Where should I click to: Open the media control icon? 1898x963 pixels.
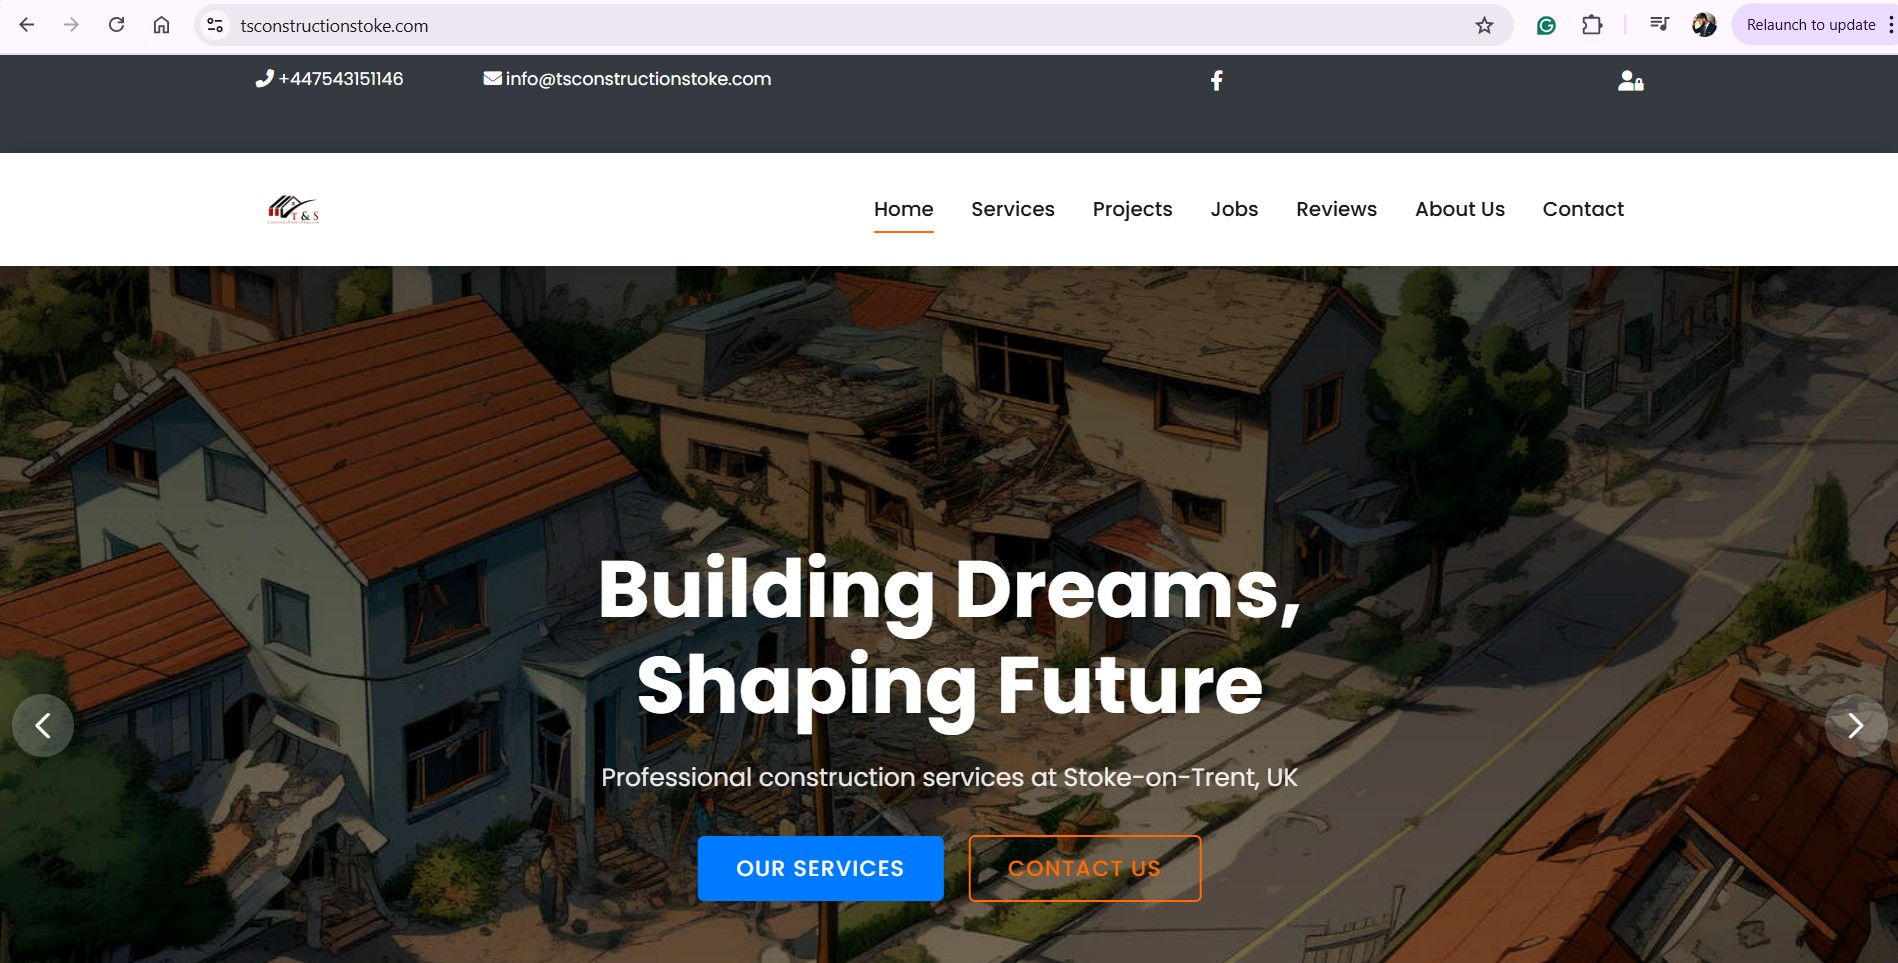1659,25
